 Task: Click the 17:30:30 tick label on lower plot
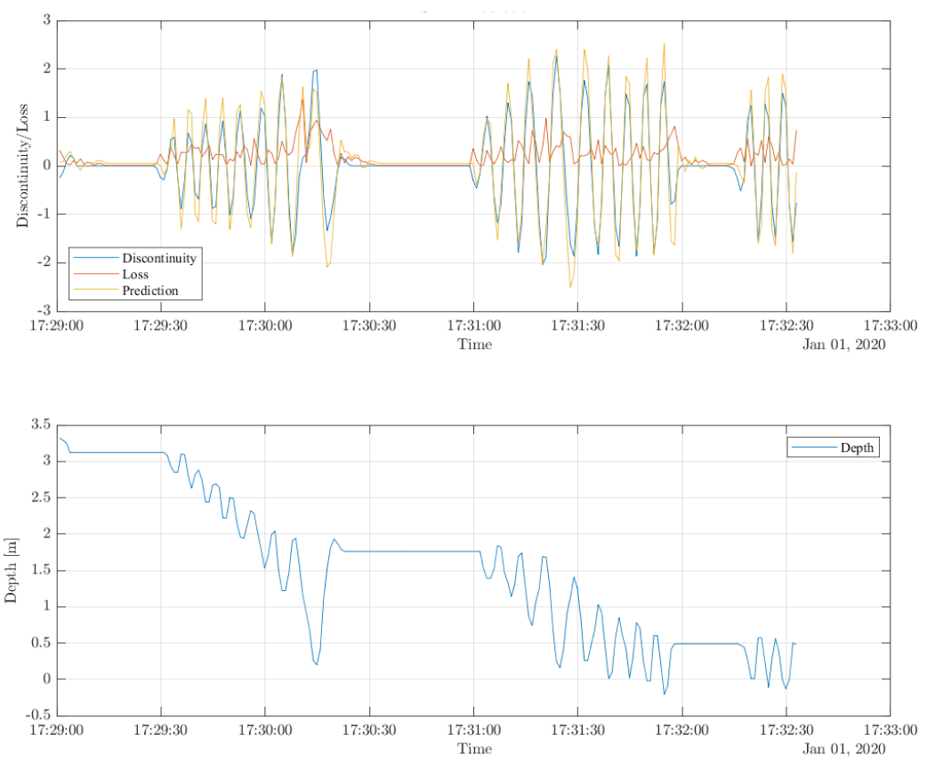tap(369, 731)
